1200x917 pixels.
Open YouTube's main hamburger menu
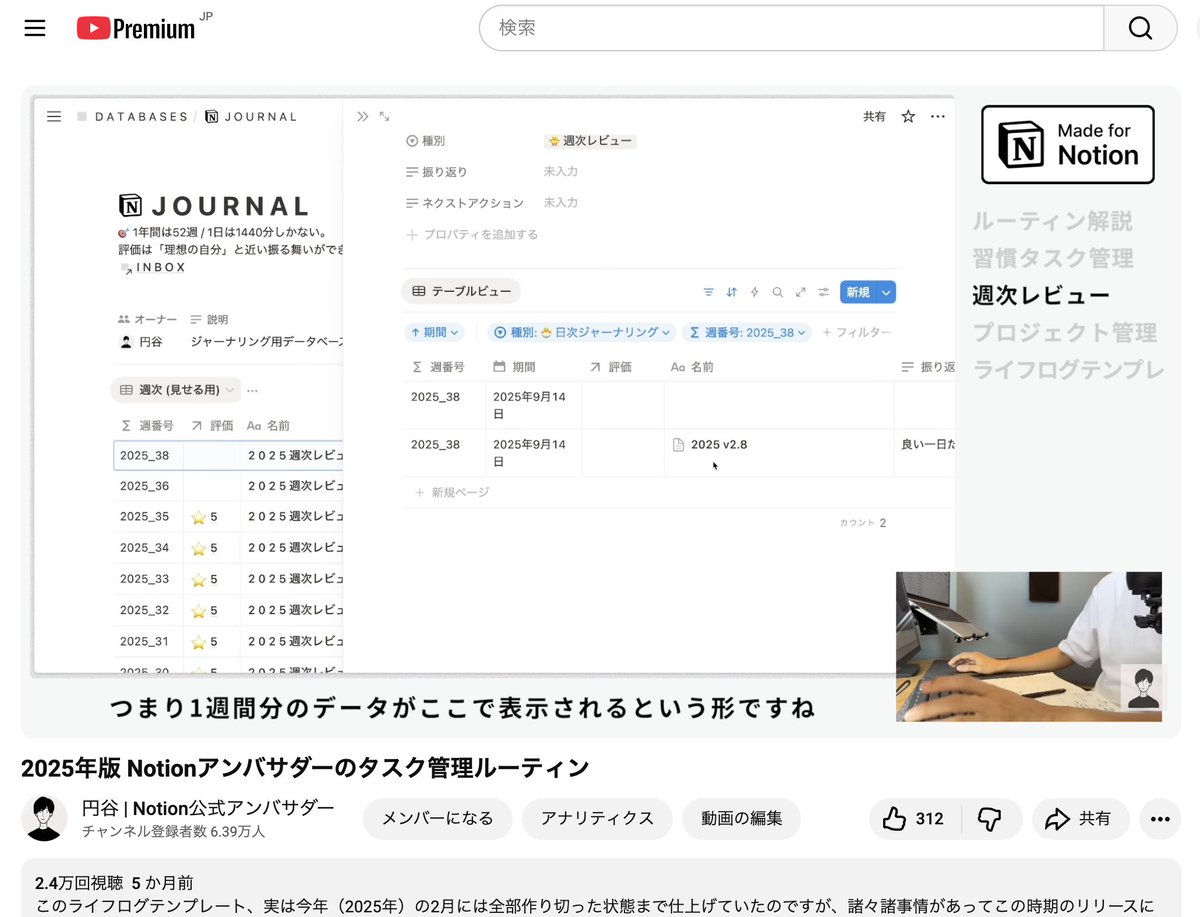[x=34, y=28]
